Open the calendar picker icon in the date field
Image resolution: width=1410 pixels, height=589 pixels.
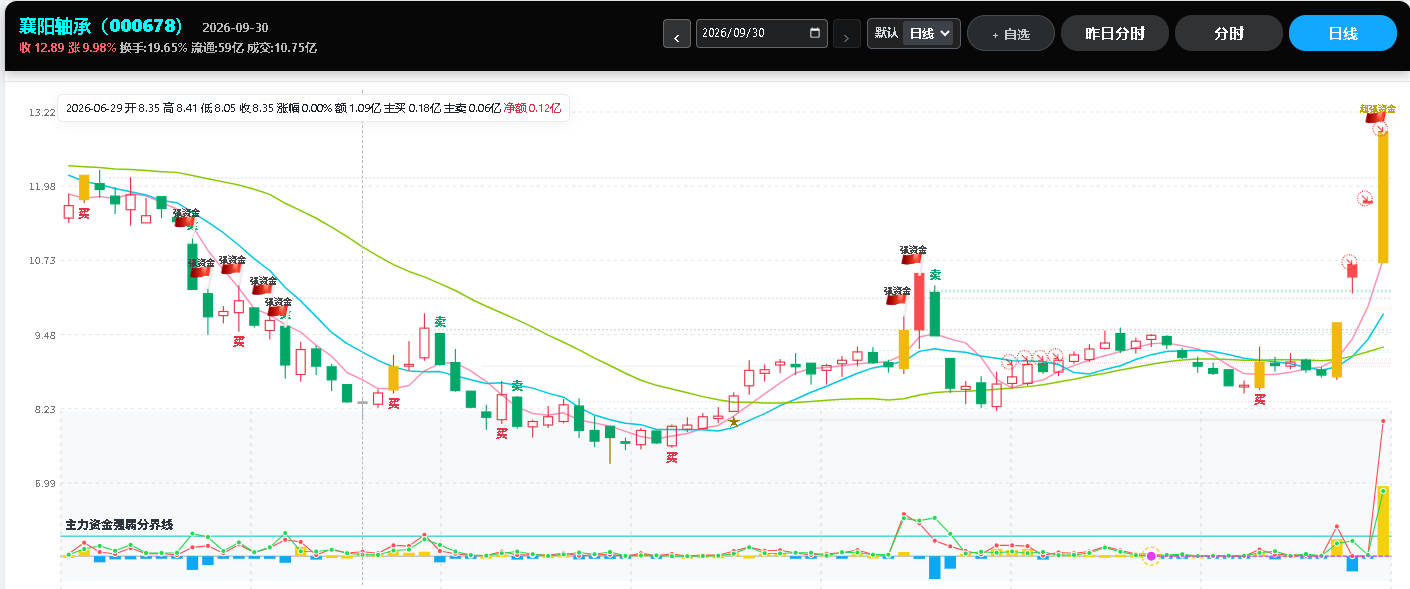(x=815, y=33)
